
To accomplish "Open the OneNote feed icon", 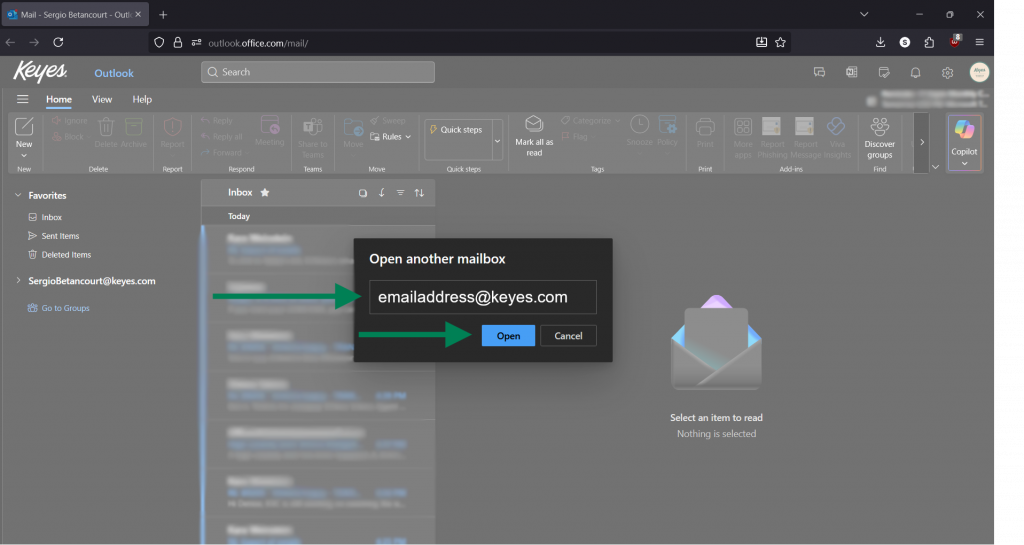I will pos(851,73).
